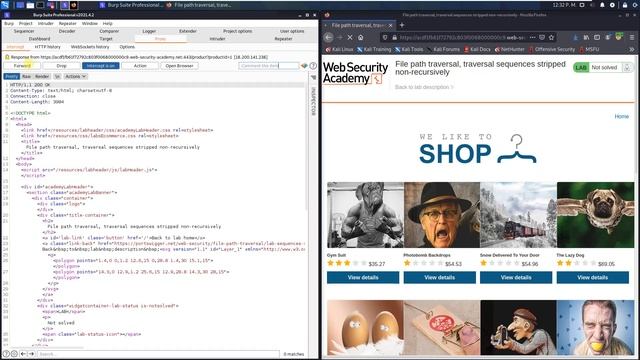Open the HTTP history sub-tab
The width and height of the screenshot is (640, 360).
(47, 47)
